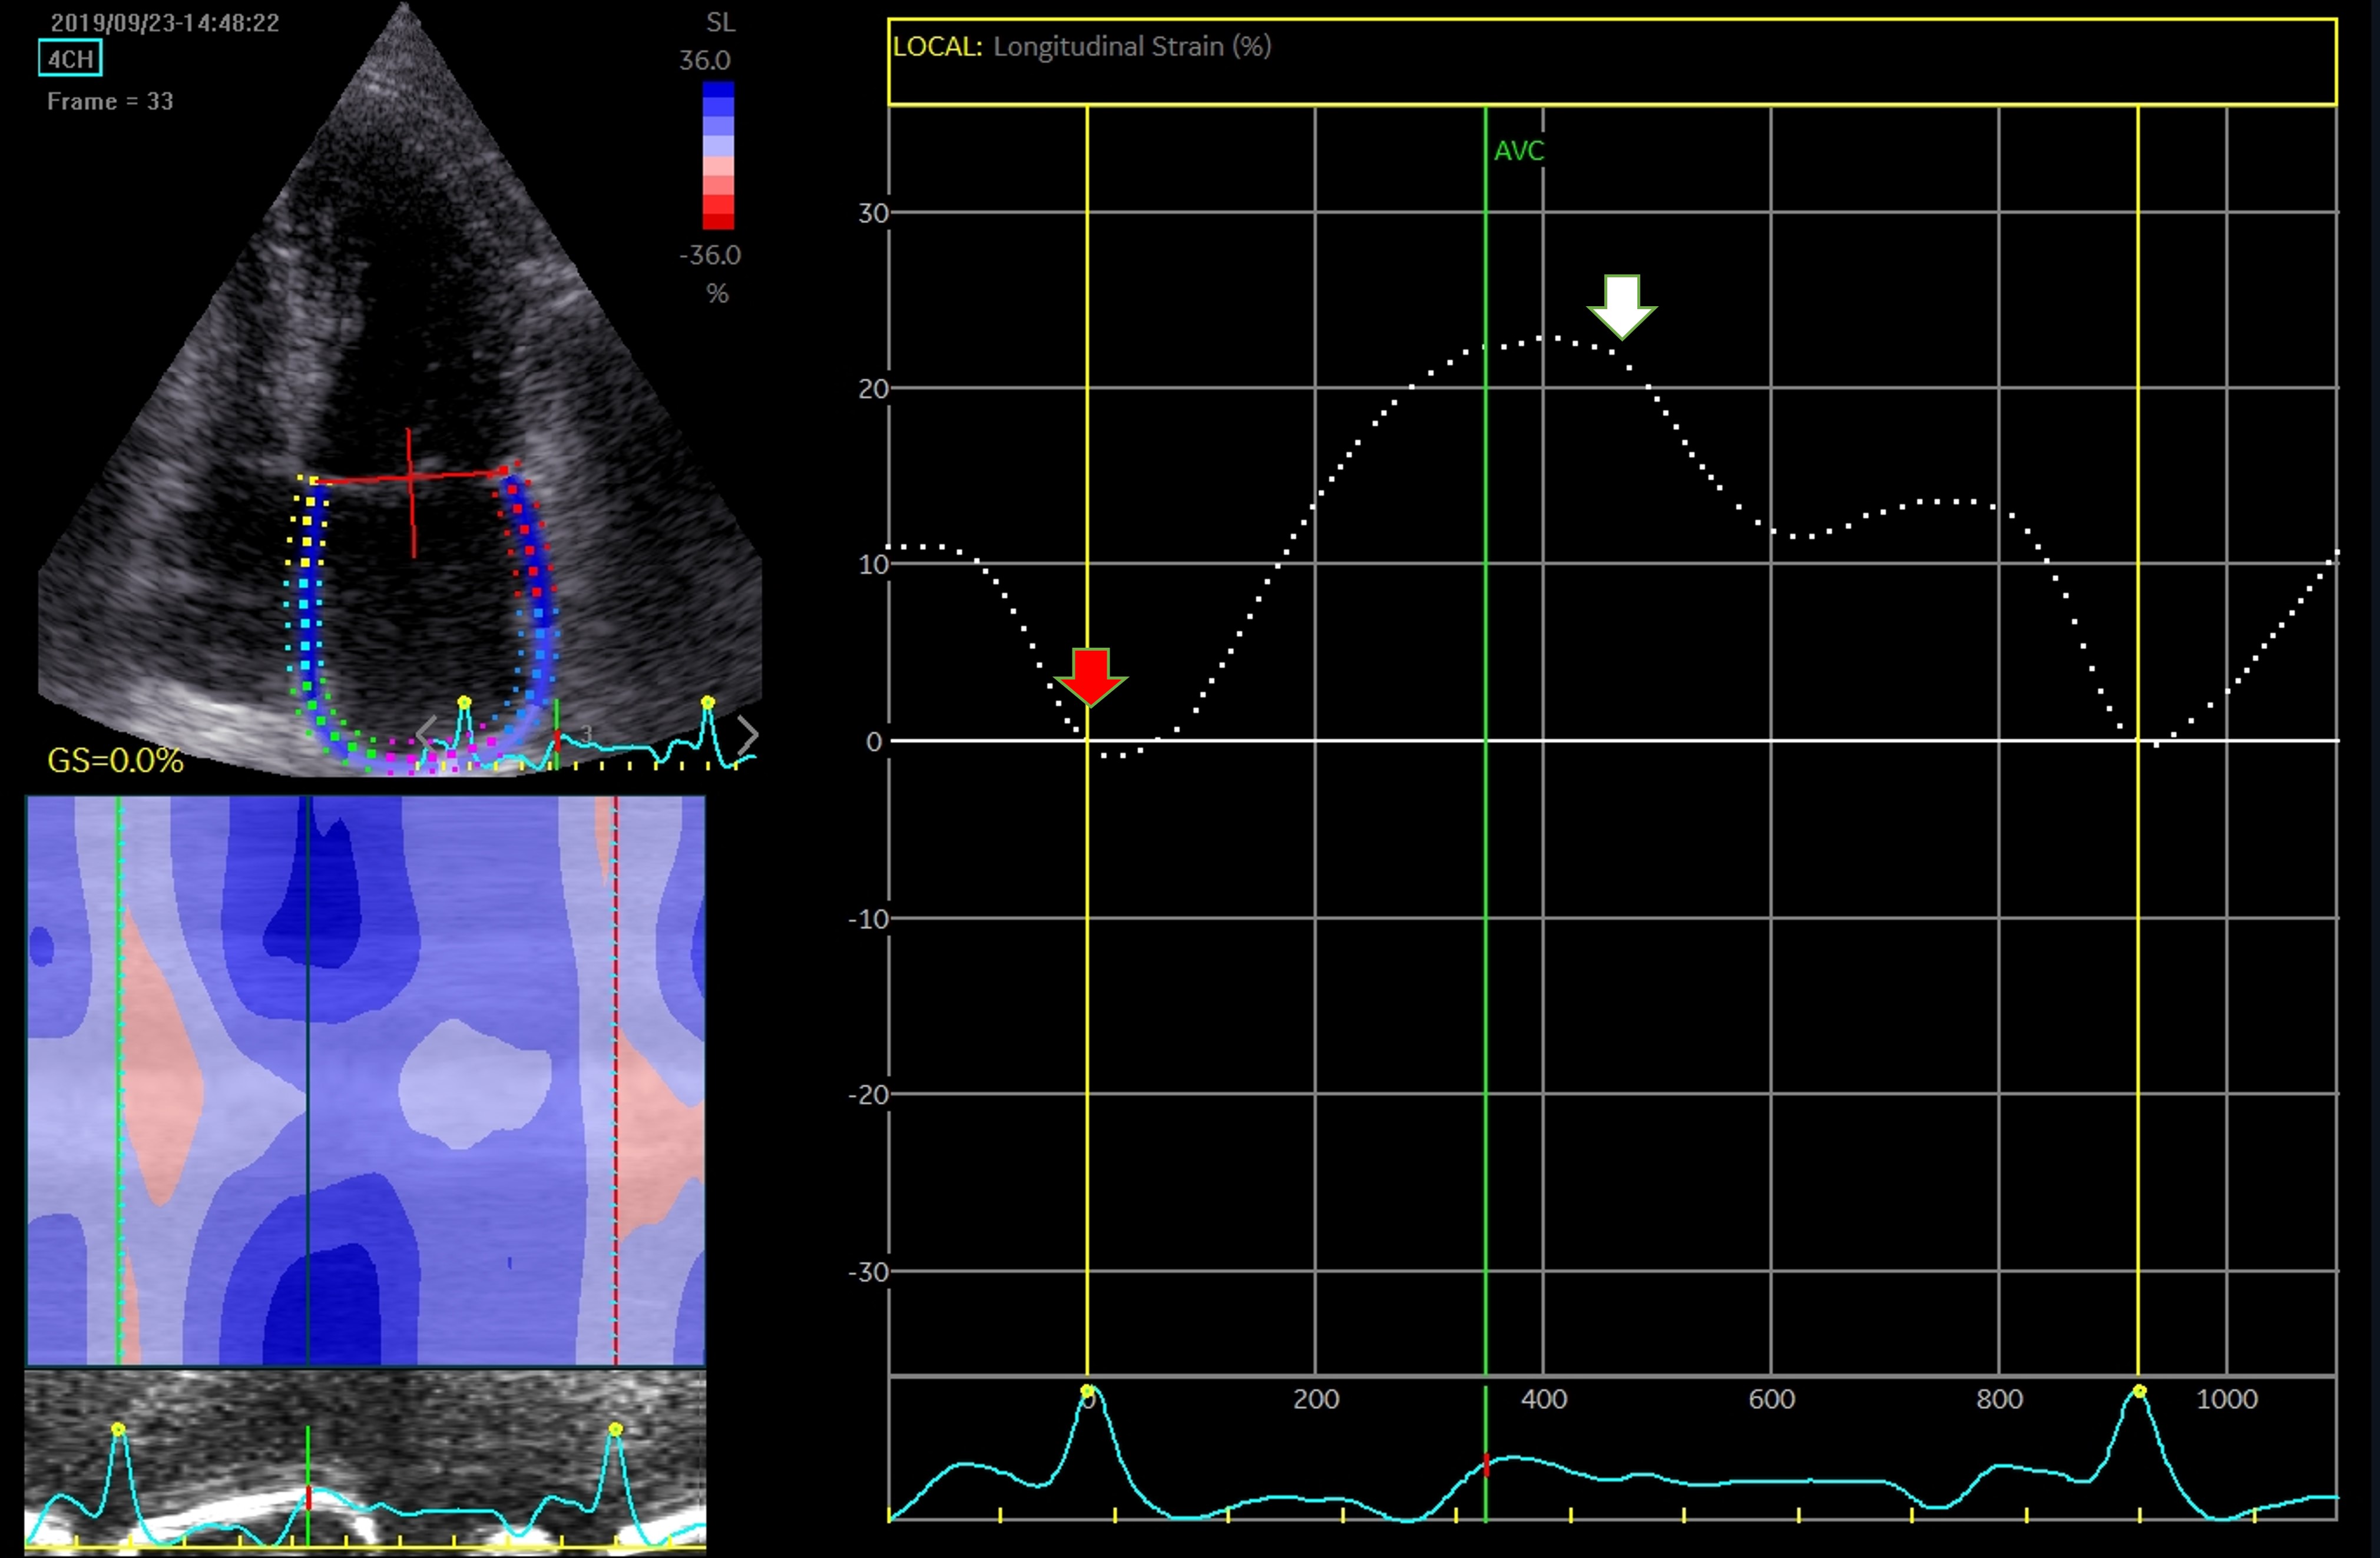Click the GS=0.0% global strain readout
This screenshot has width=2380, height=1558.
(115, 761)
